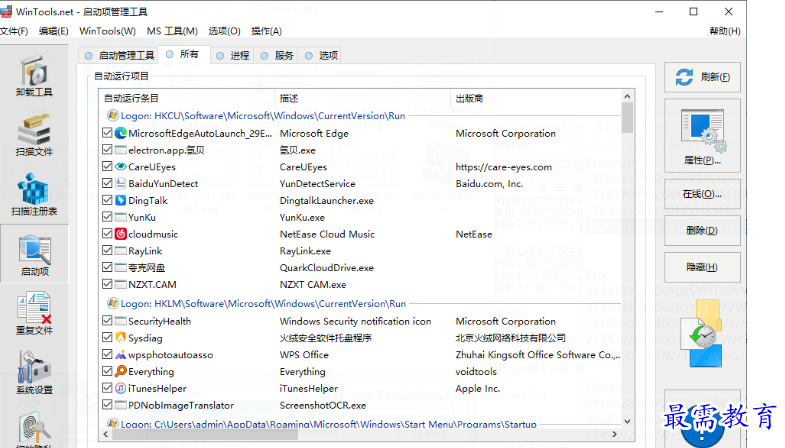Click the horizontal scrollbar right arrow
The image size is (785, 448).
tap(615, 434)
